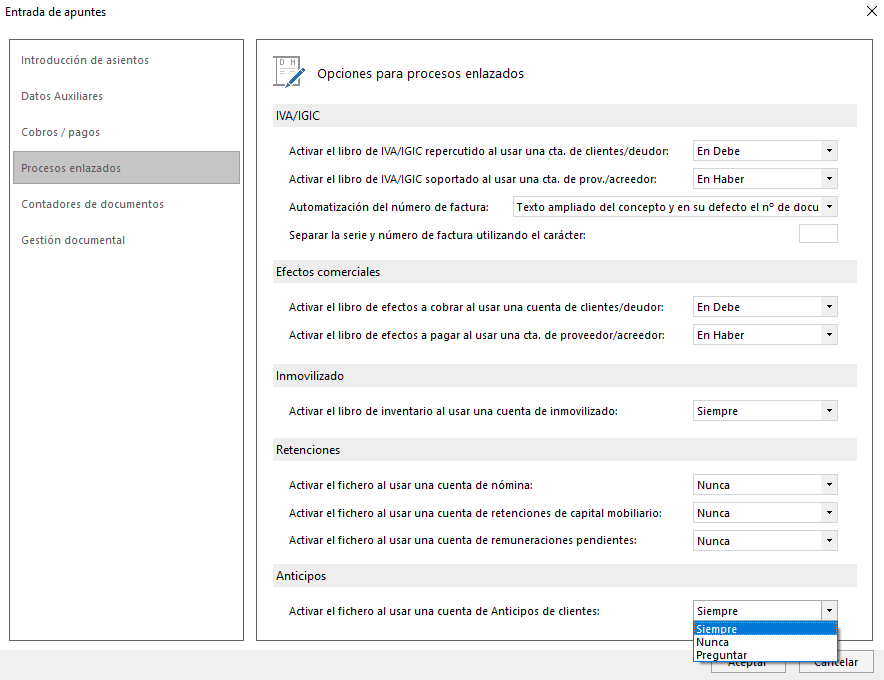The width and height of the screenshot is (884, 680).
Task: Click the Retenciones section header
Action: [564, 450]
